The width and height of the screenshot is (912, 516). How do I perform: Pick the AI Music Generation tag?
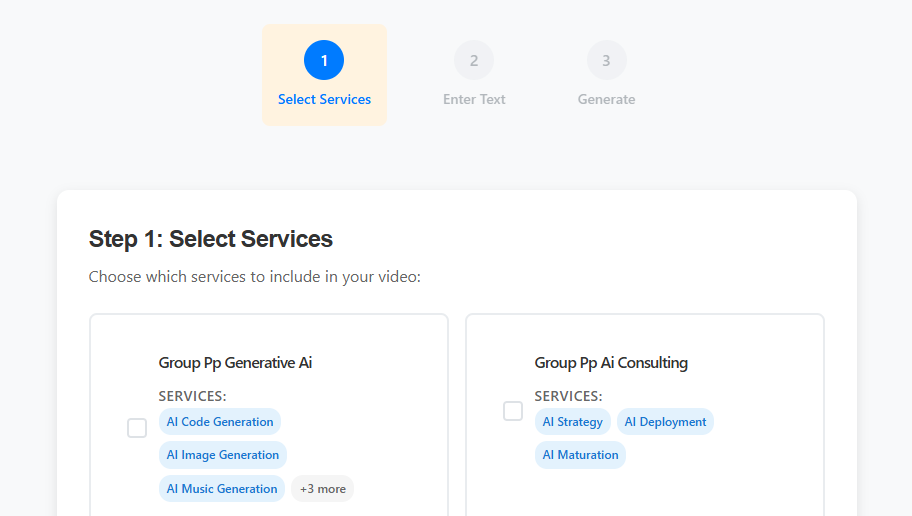coord(222,489)
